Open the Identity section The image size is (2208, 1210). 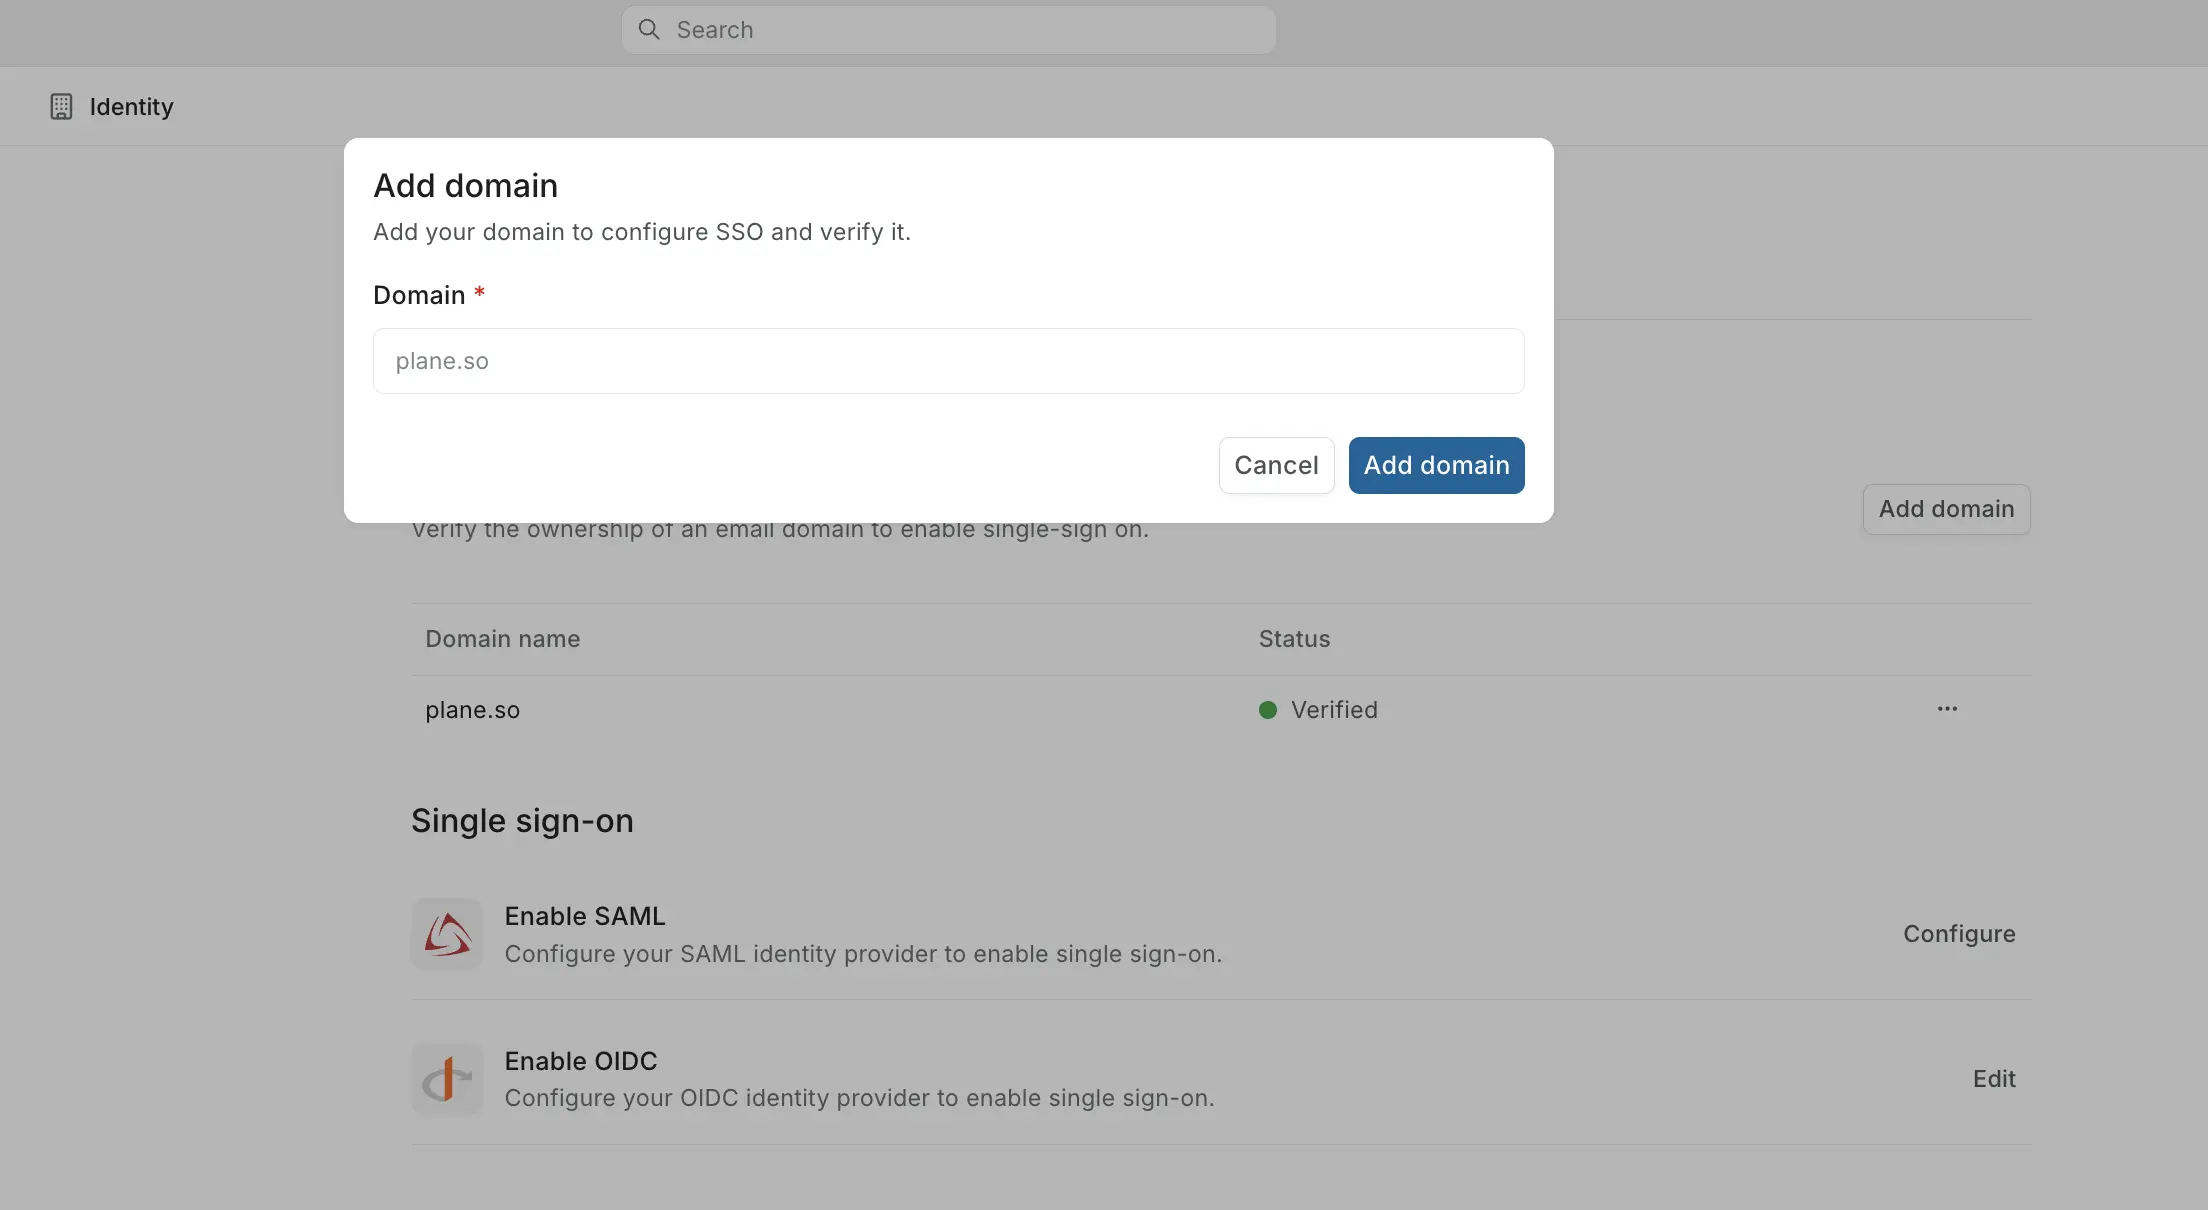130,106
